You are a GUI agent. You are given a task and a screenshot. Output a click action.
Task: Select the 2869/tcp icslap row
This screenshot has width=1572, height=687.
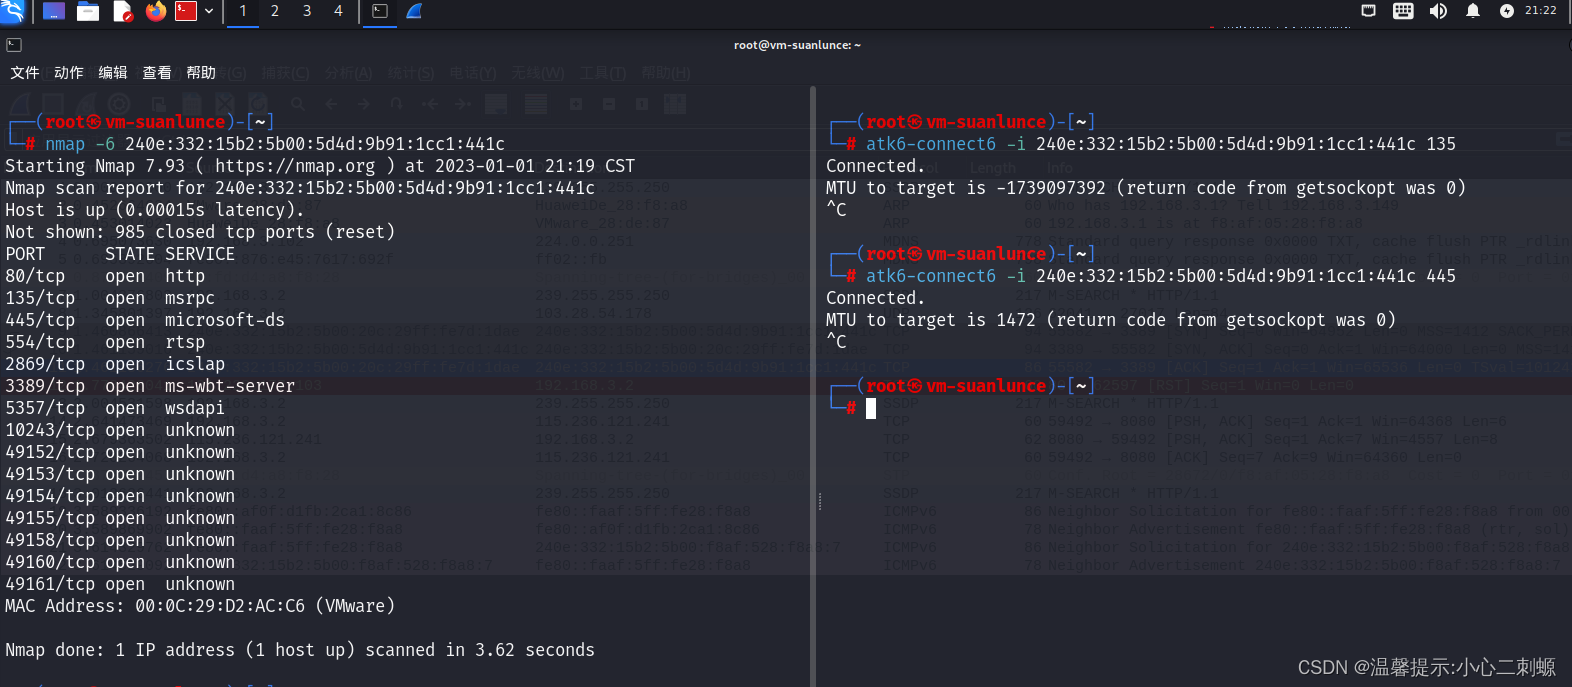click(x=115, y=364)
